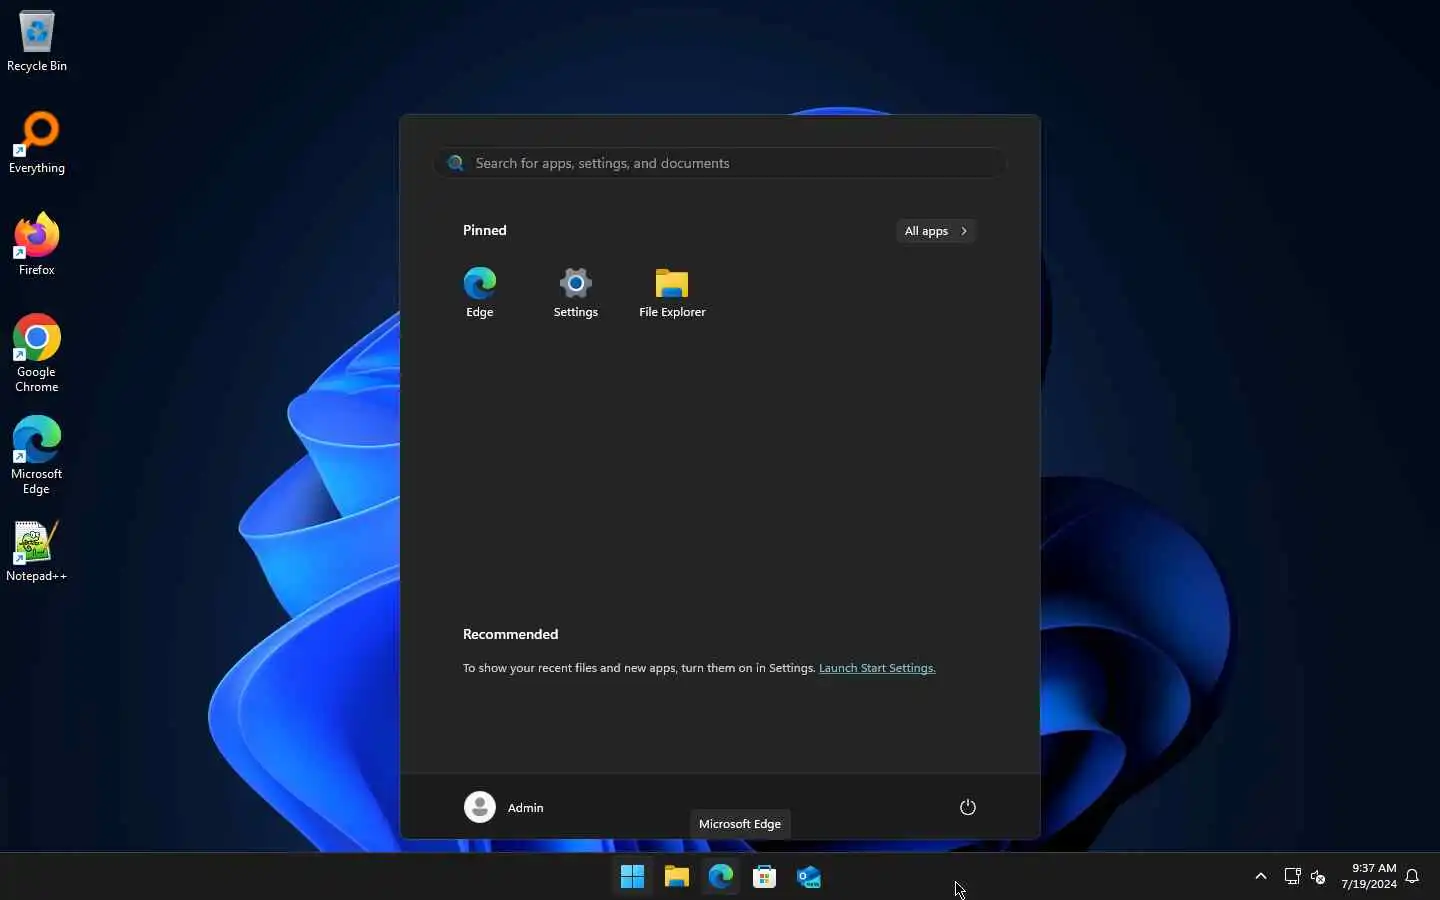The width and height of the screenshot is (1440, 900).
Task: Expand the All apps list
Action: click(936, 231)
